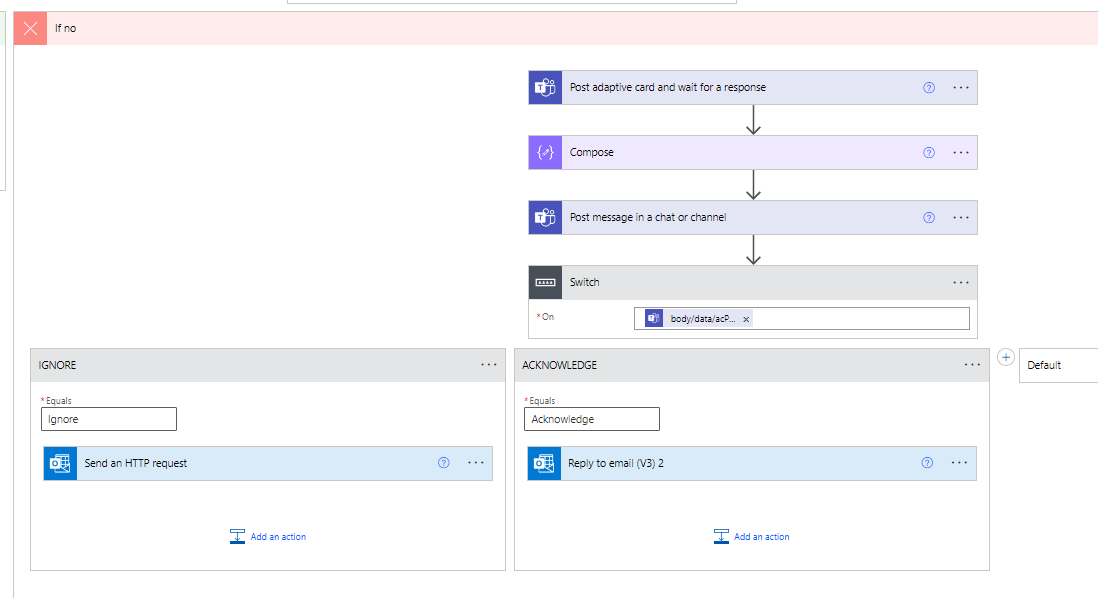Open the IGNORE case ellipsis menu
1098x598 pixels.
tap(489, 364)
